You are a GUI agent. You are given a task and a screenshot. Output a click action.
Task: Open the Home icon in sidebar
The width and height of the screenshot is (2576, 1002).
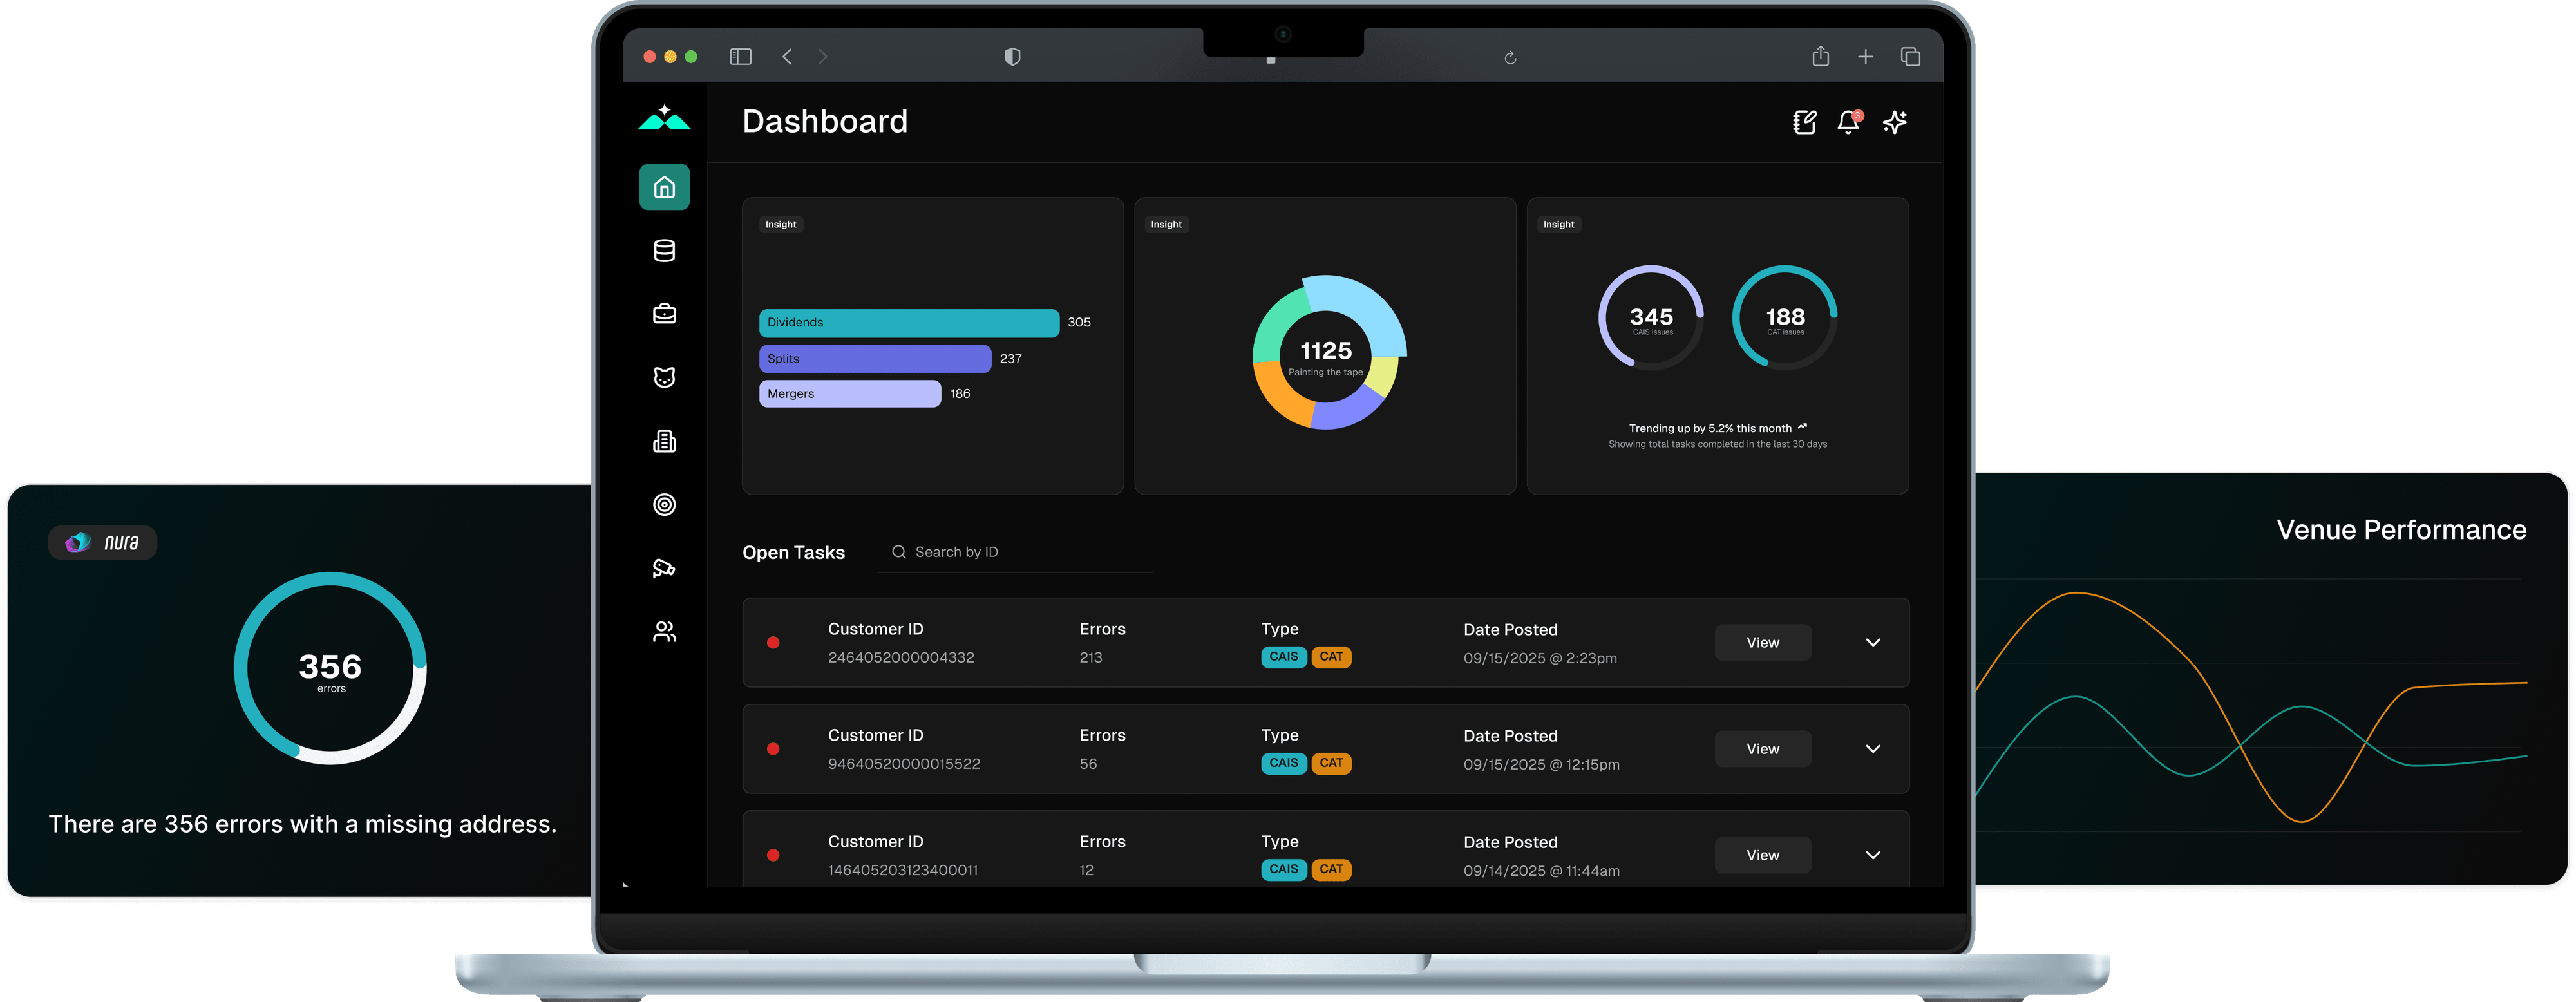pos(664,187)
